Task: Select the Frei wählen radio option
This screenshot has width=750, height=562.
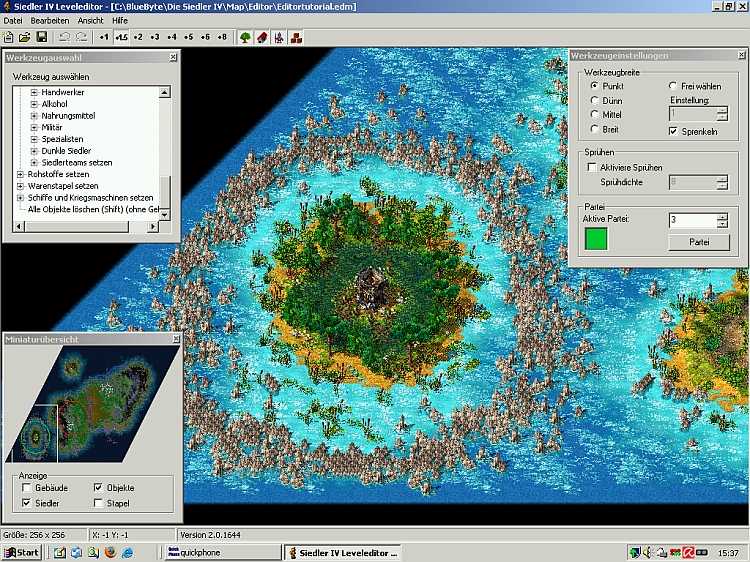Action: click(673, 86)
